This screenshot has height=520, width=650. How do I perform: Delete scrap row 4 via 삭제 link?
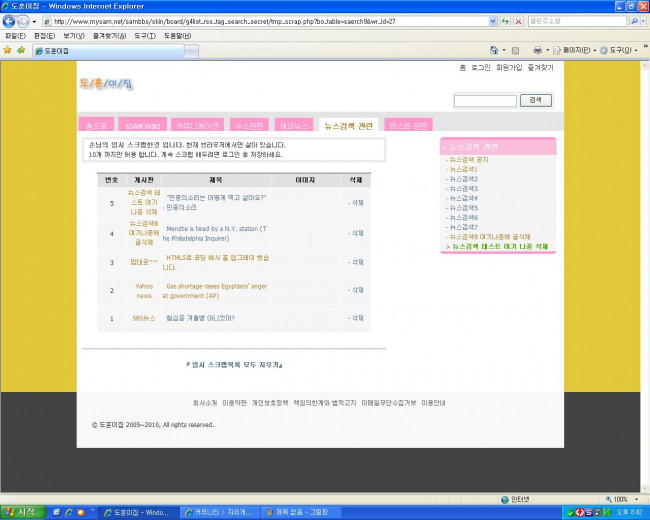tap(356, 233)
